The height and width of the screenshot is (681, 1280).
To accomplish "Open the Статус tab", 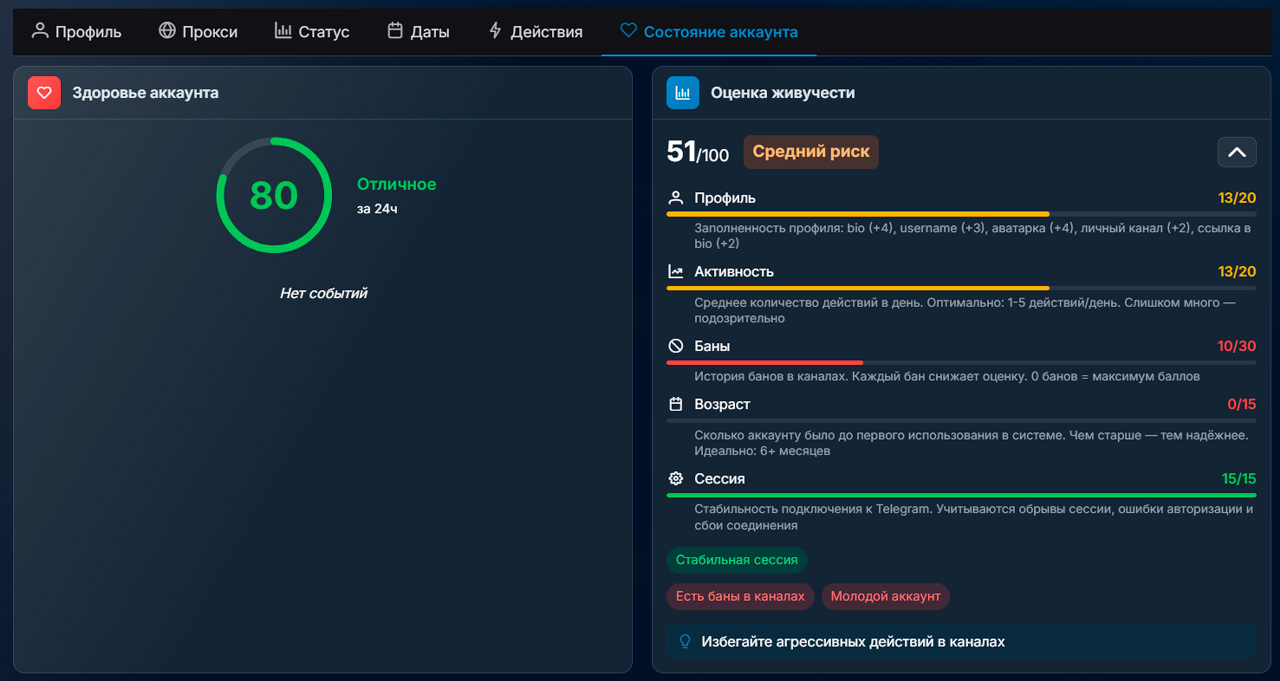I will [312, 31].
